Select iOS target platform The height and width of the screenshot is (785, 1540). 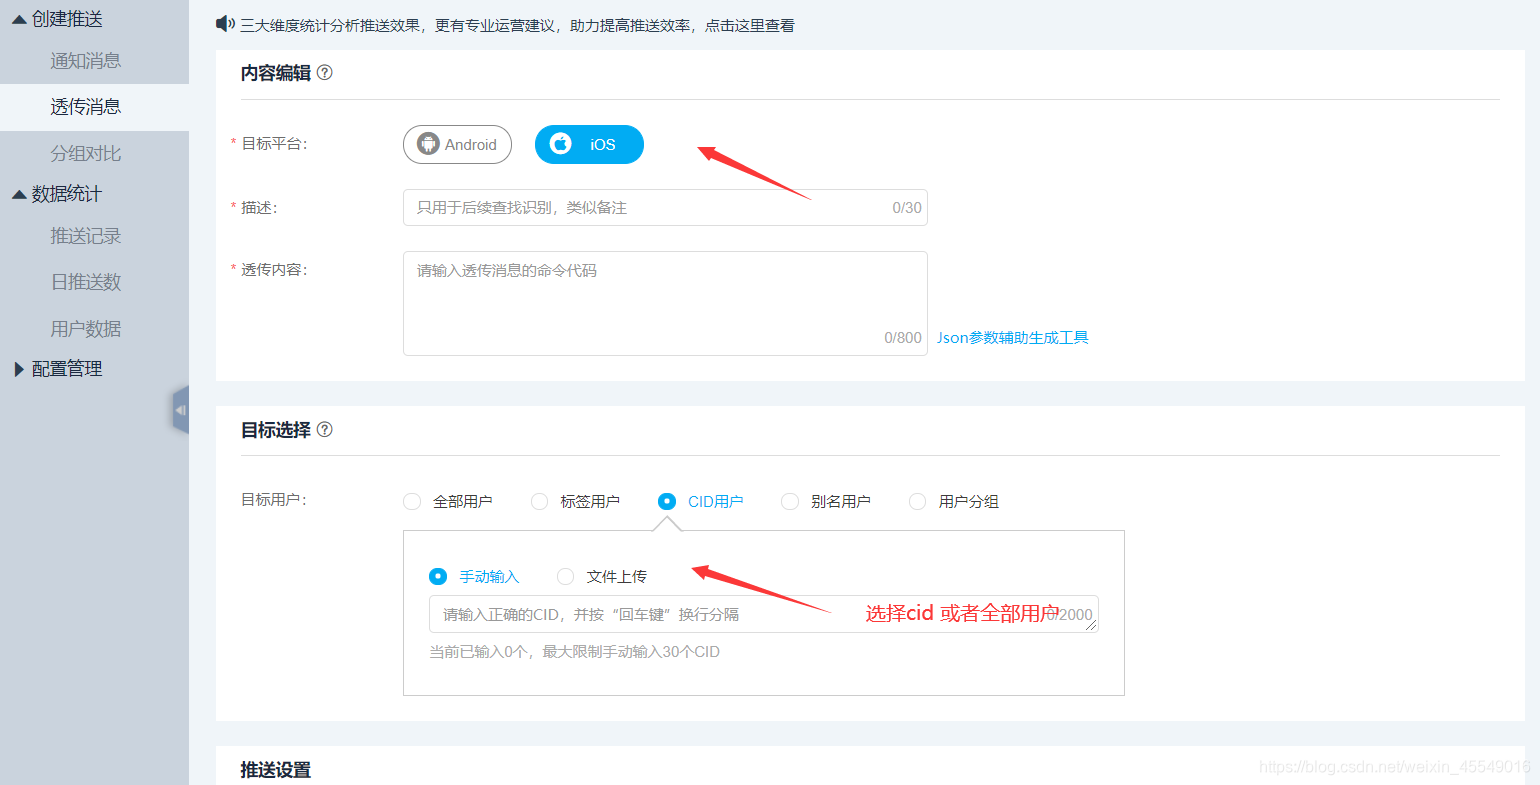point(589,144)
